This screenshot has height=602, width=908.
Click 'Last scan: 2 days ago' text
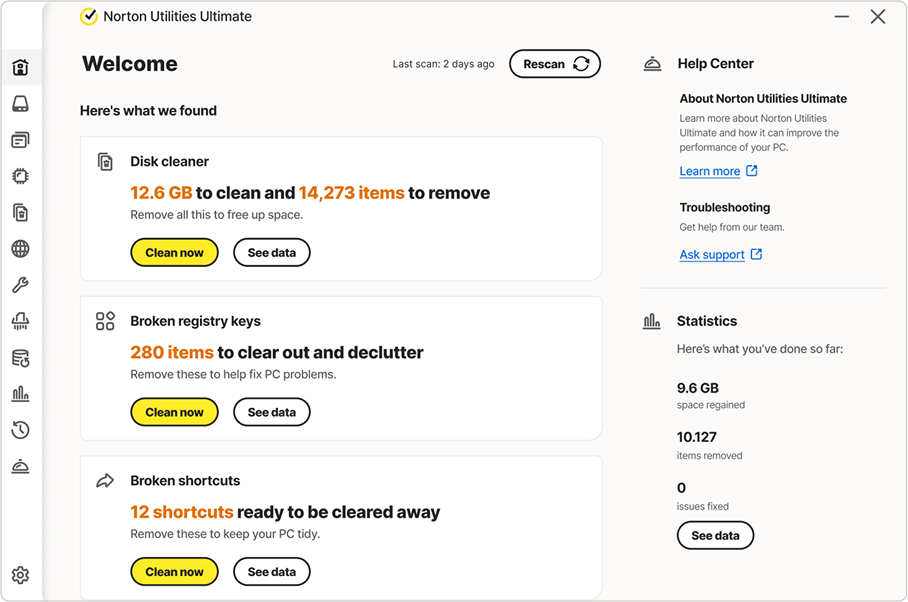[444, 64]
